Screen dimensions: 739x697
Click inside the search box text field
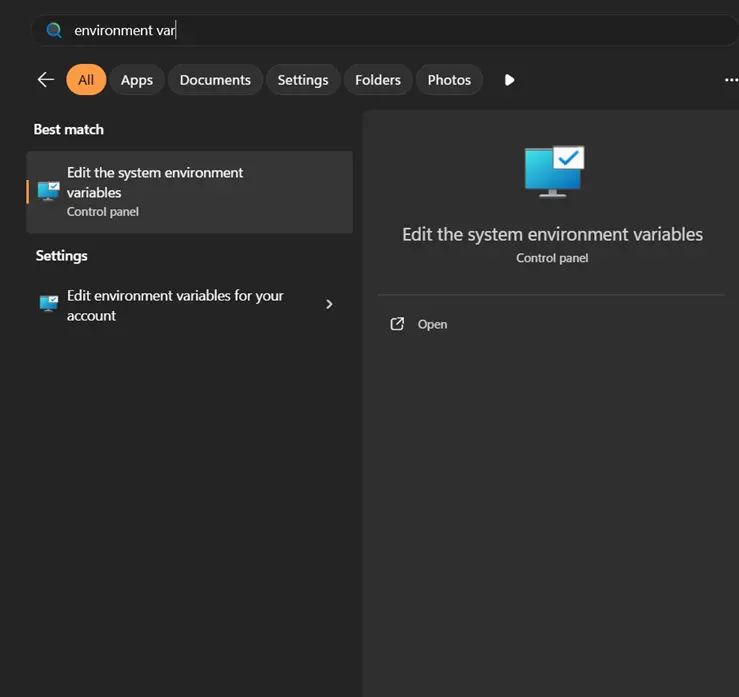tap(385, 31)
